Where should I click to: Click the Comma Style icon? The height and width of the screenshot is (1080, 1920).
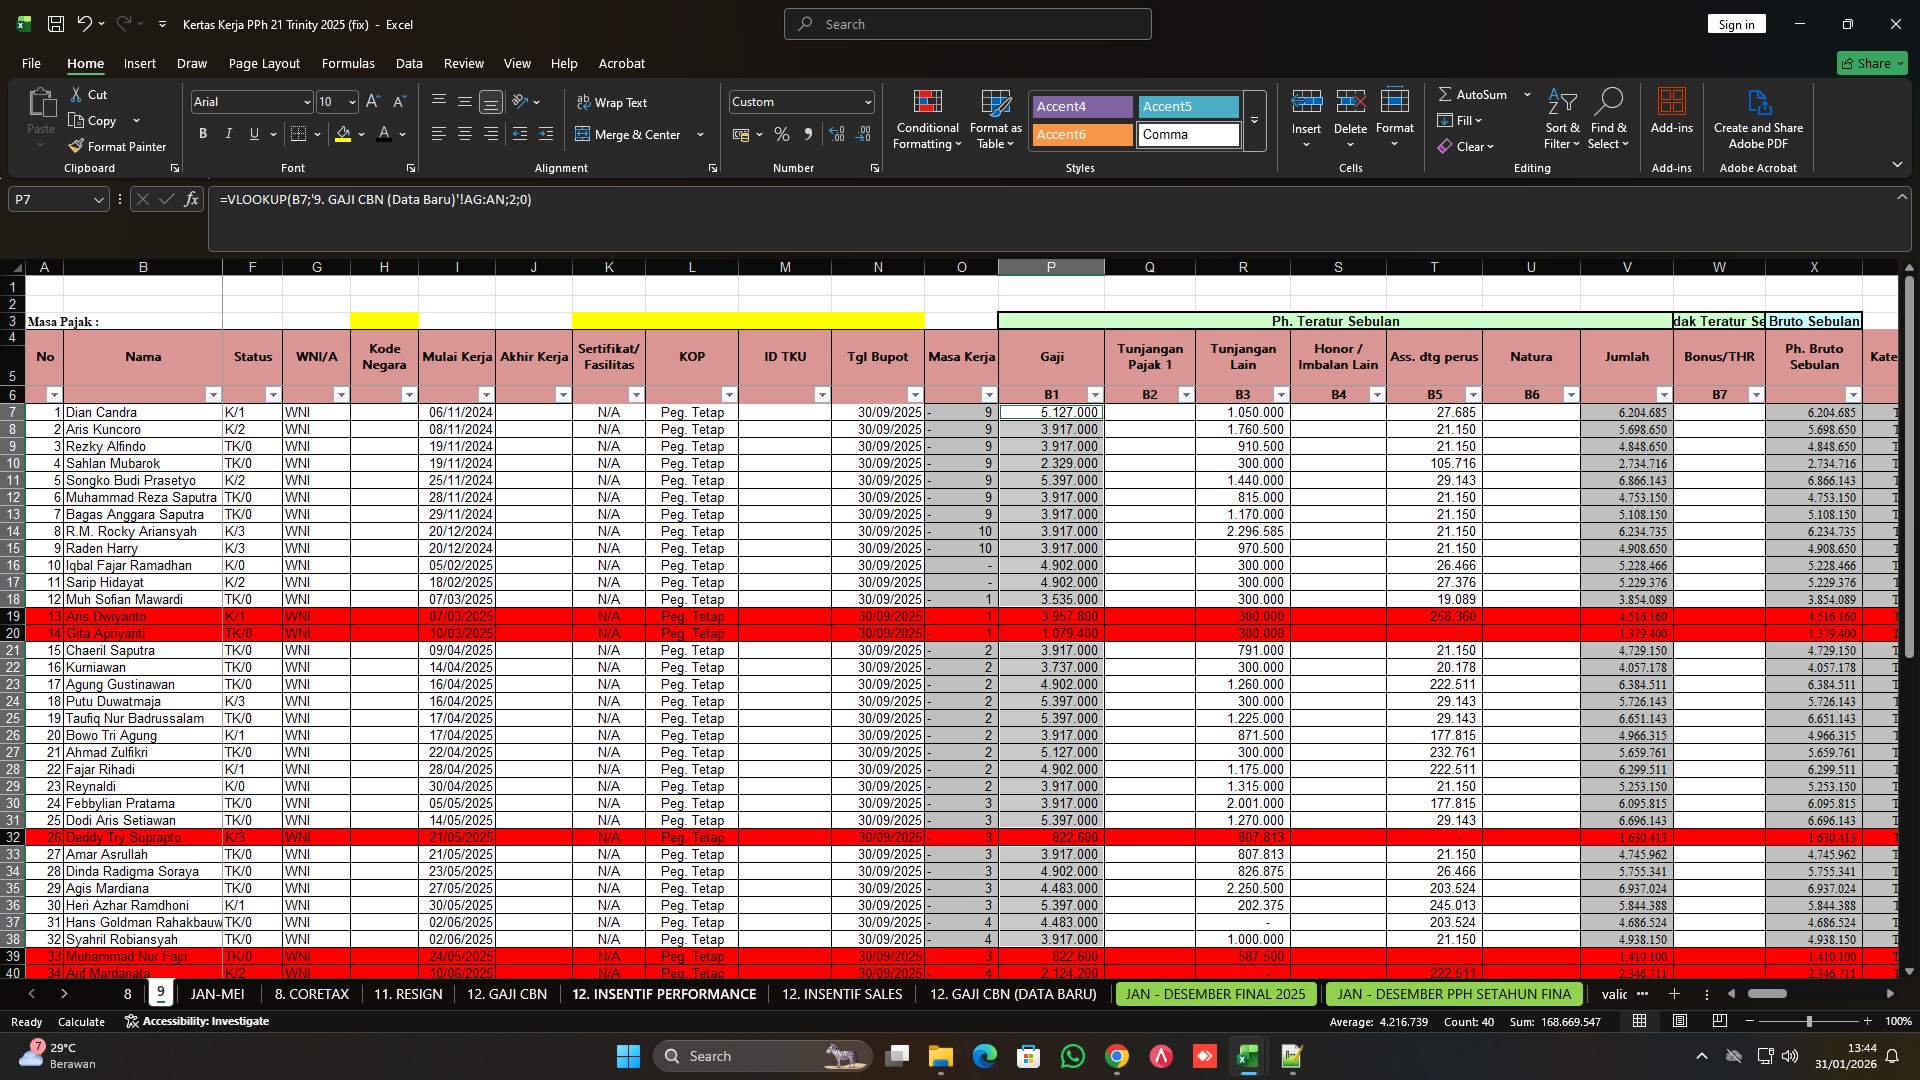tap(809, 134)
